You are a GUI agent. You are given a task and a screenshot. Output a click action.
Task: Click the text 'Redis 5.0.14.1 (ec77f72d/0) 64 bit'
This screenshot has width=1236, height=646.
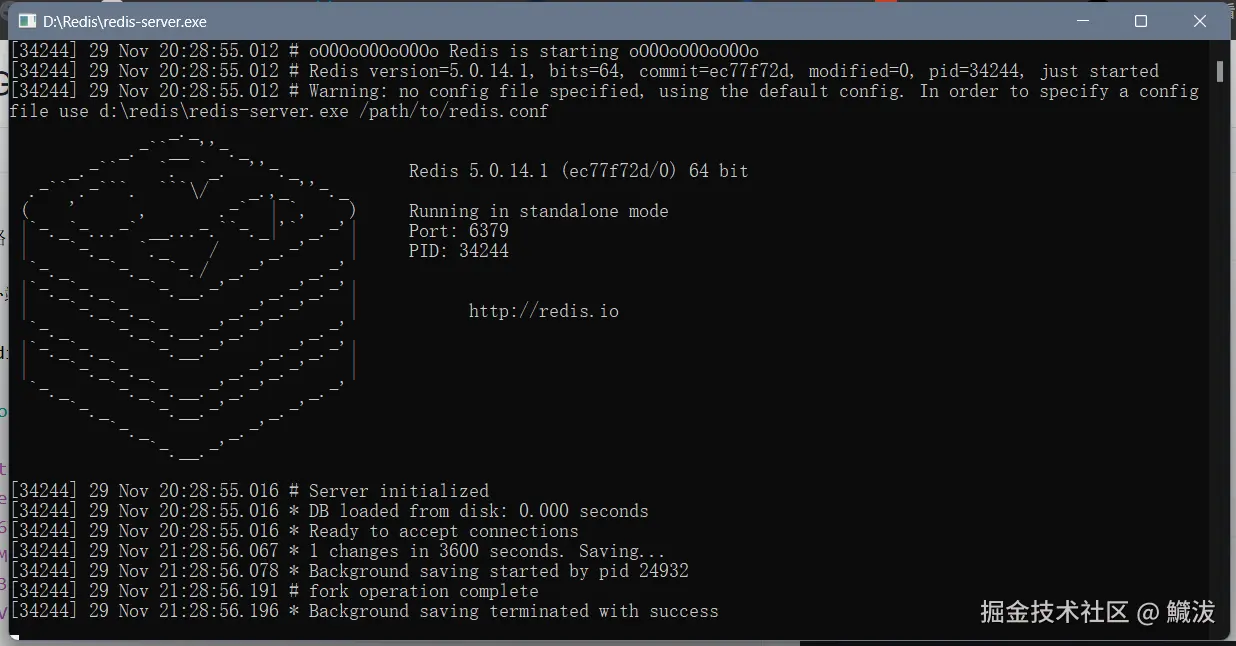pos(578,171)
